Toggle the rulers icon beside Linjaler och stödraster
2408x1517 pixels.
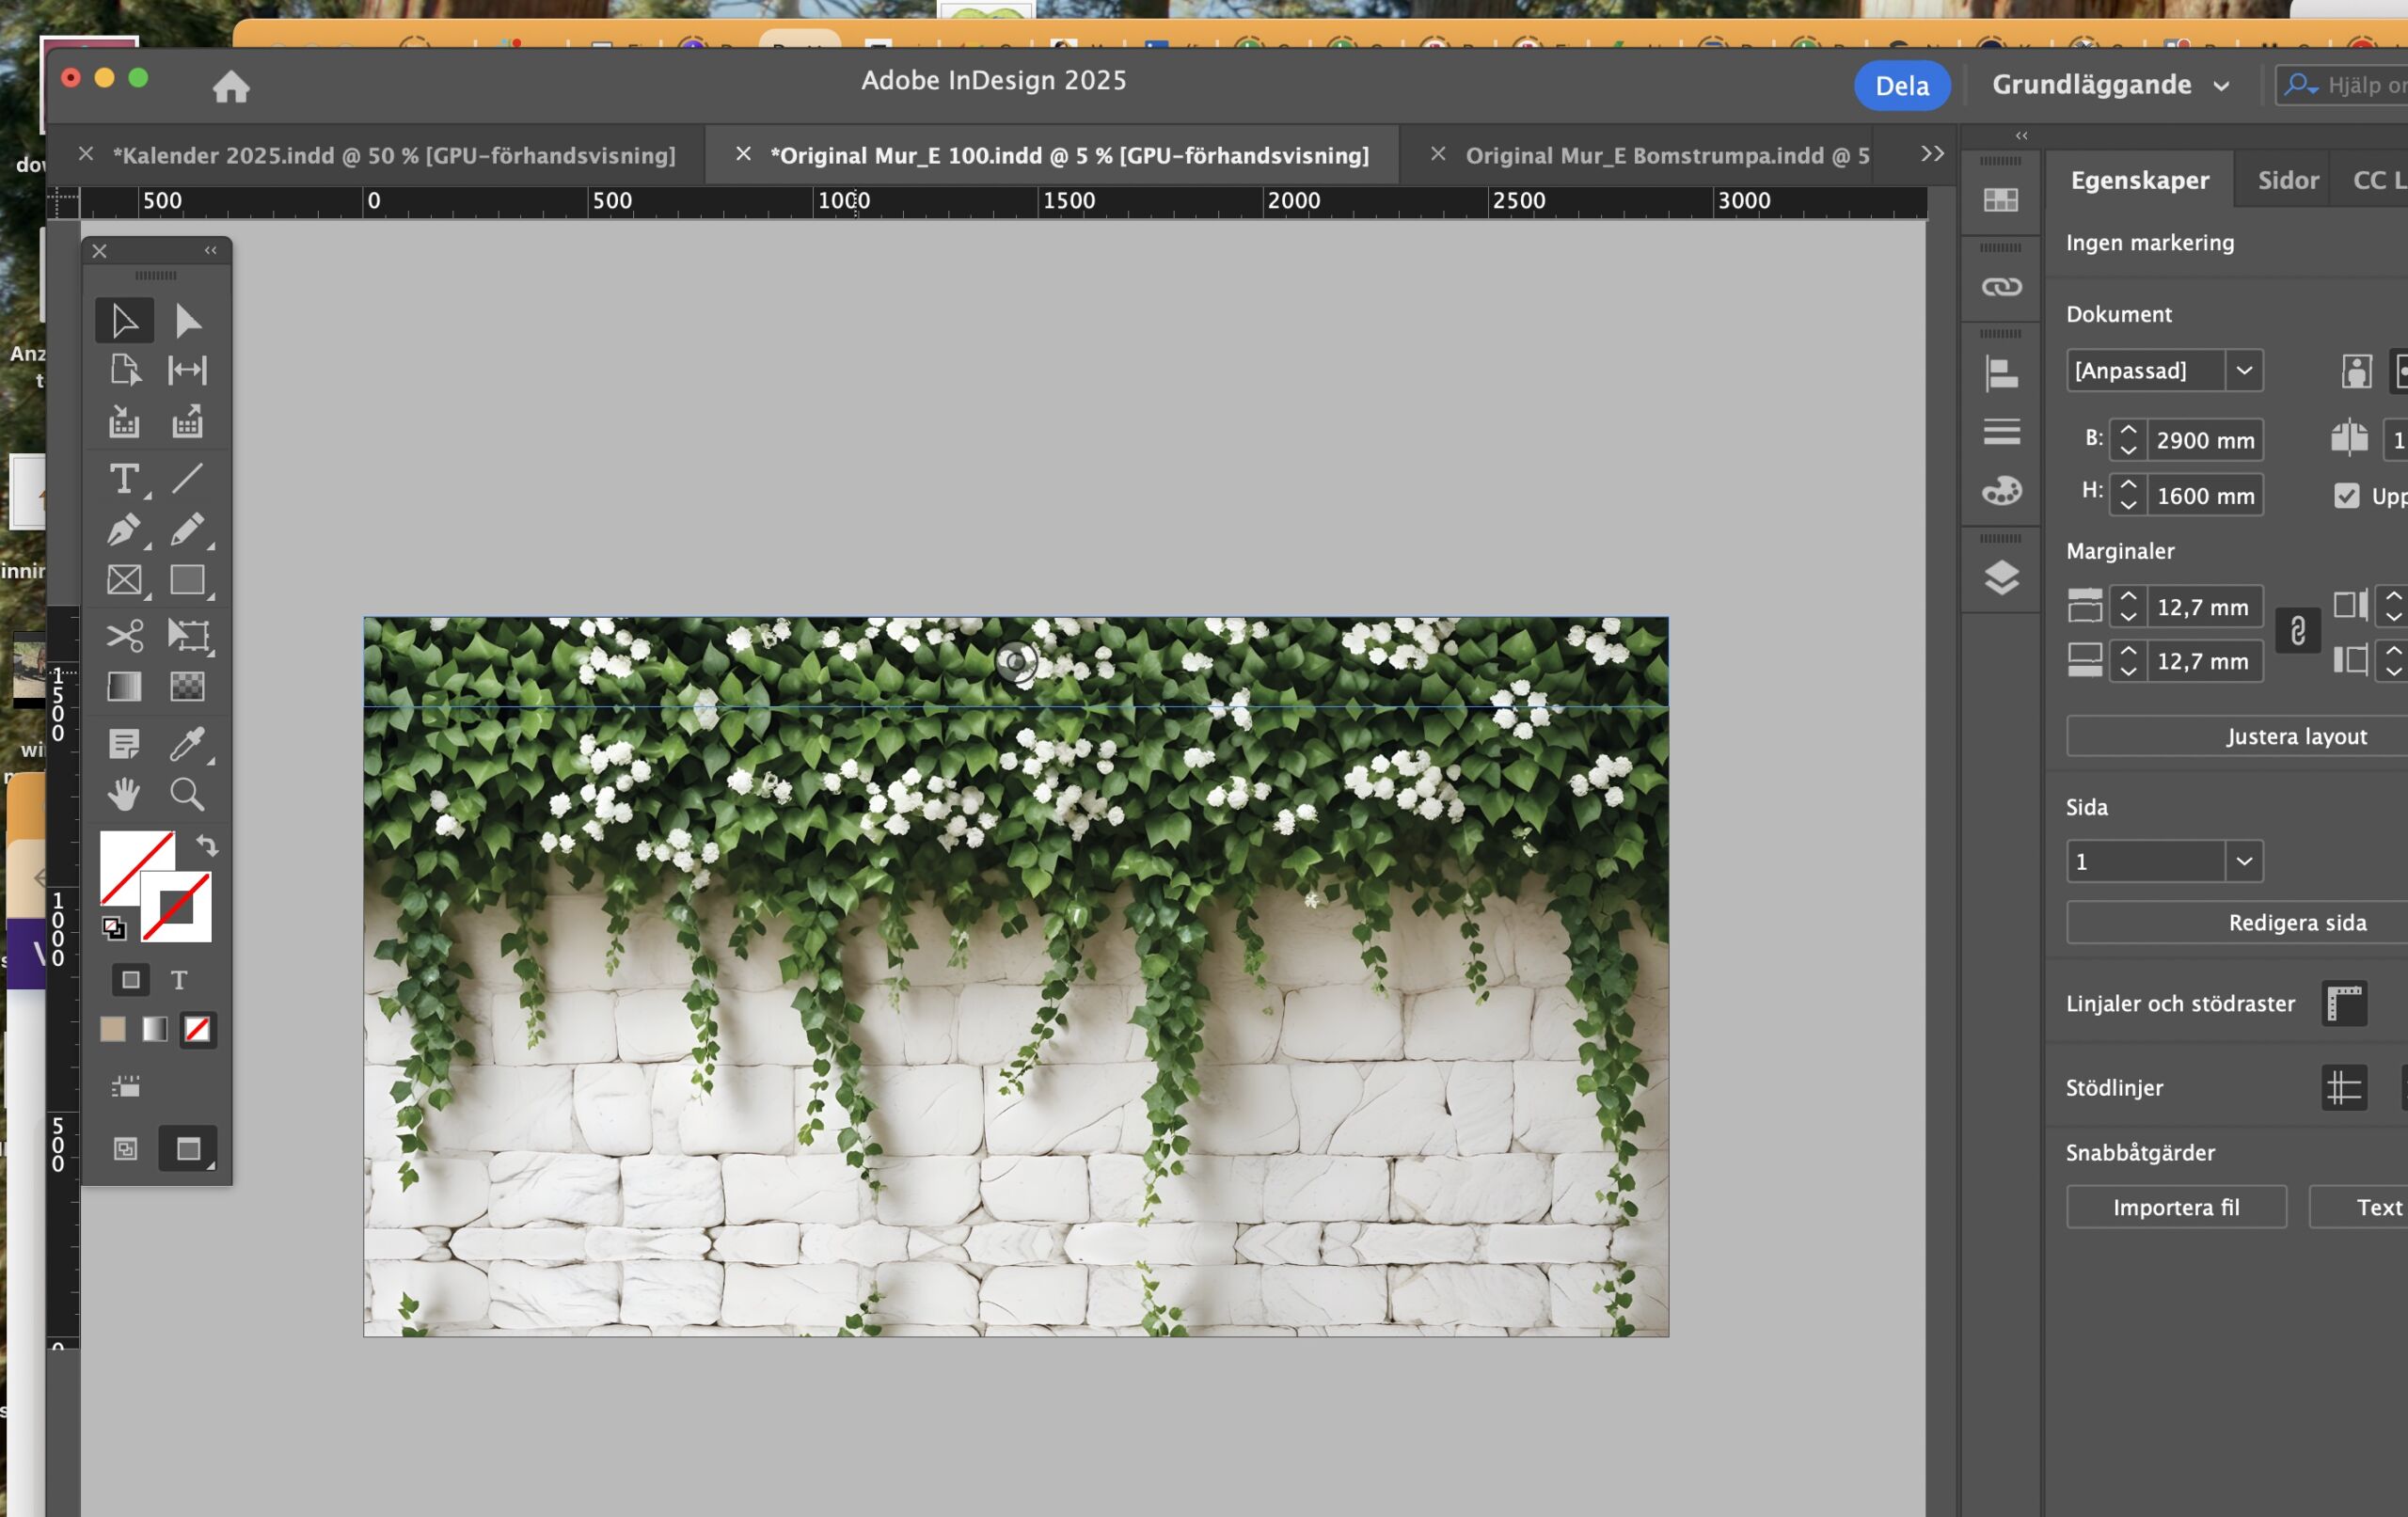pyautogui.click(x=2344, y=1004)
